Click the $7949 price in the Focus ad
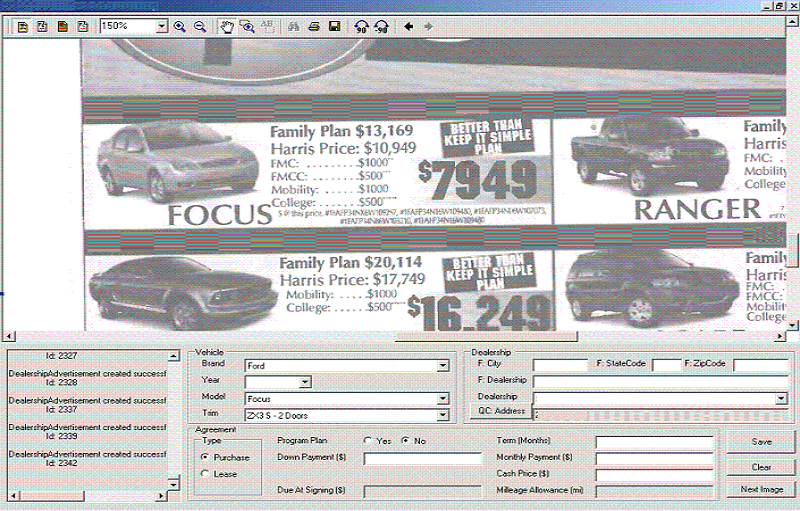The height and width of the screenshot is (511, 800). tap(478, 180)
